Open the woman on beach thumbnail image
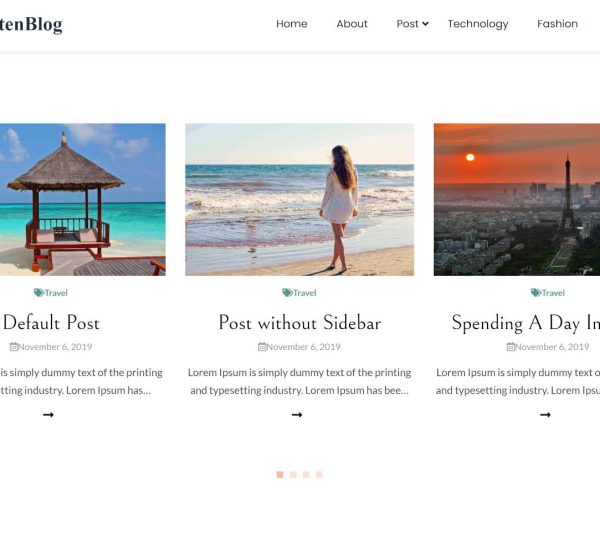 [x=300, y=199]
